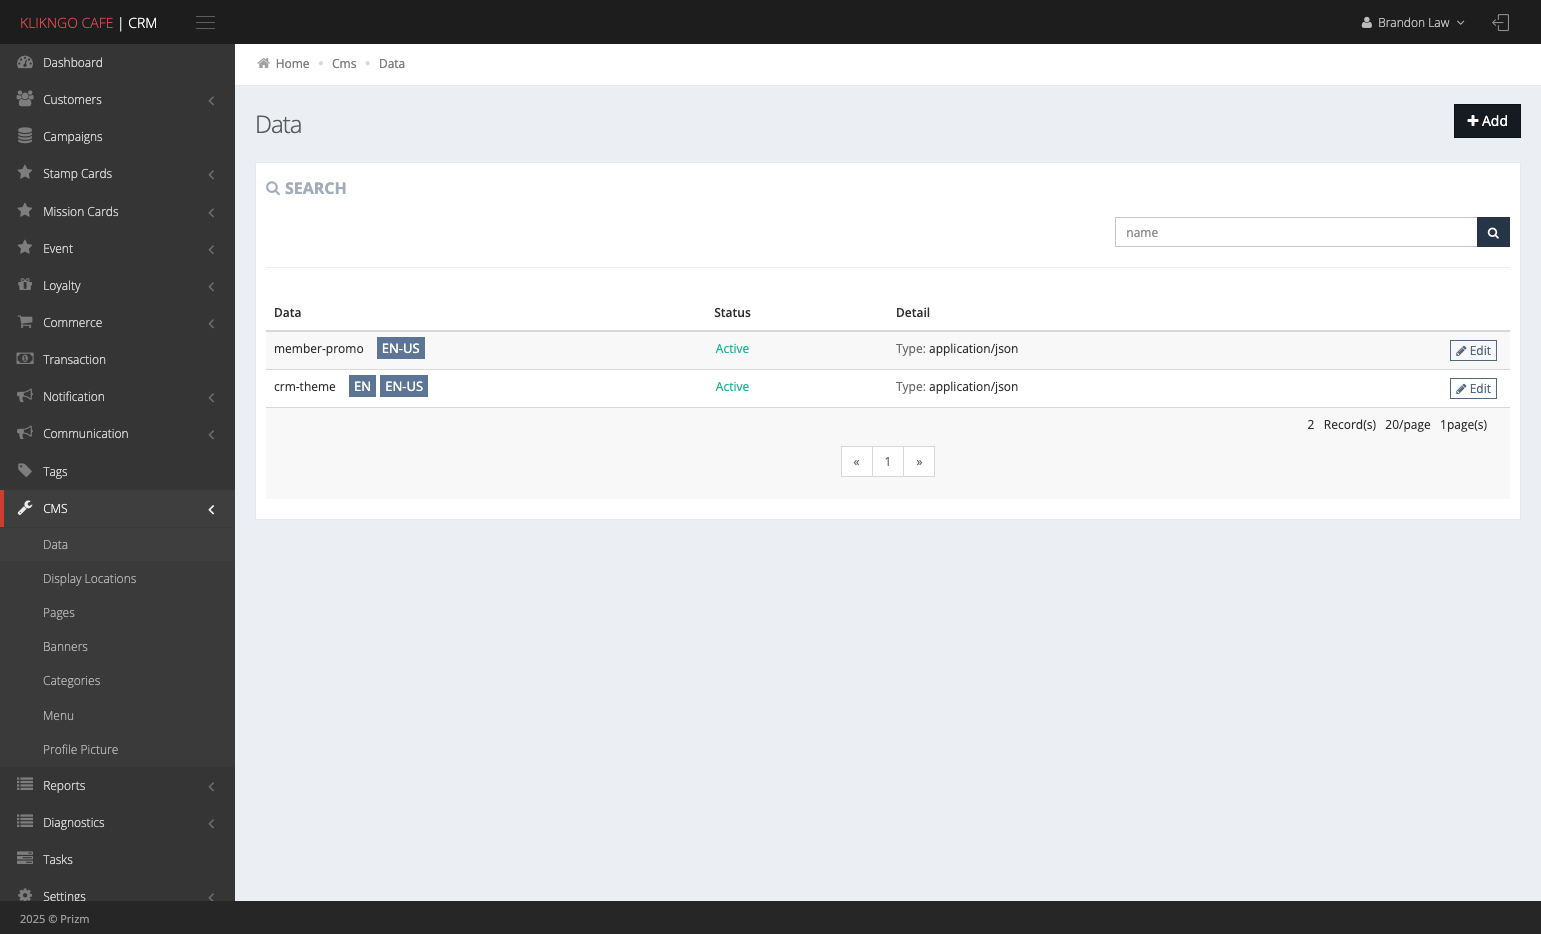The image size is (1541, 934).
Task: Click the Stamp Cards star icon
Action: point(25,173)
